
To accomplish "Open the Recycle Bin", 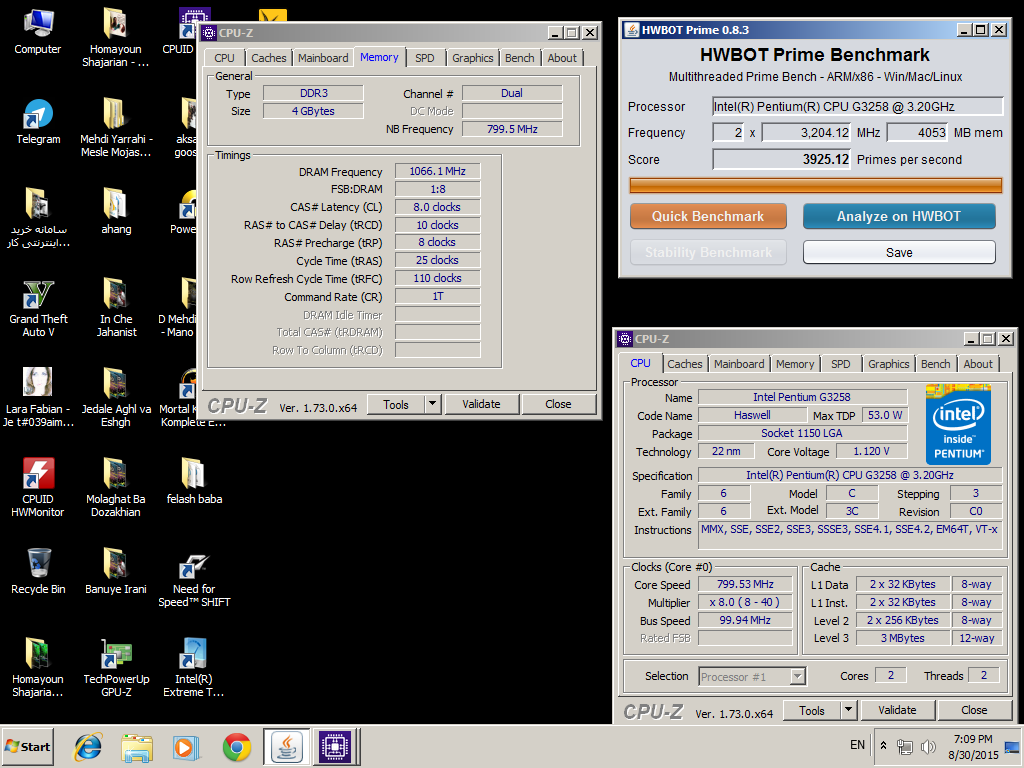I will coord(38,571).
